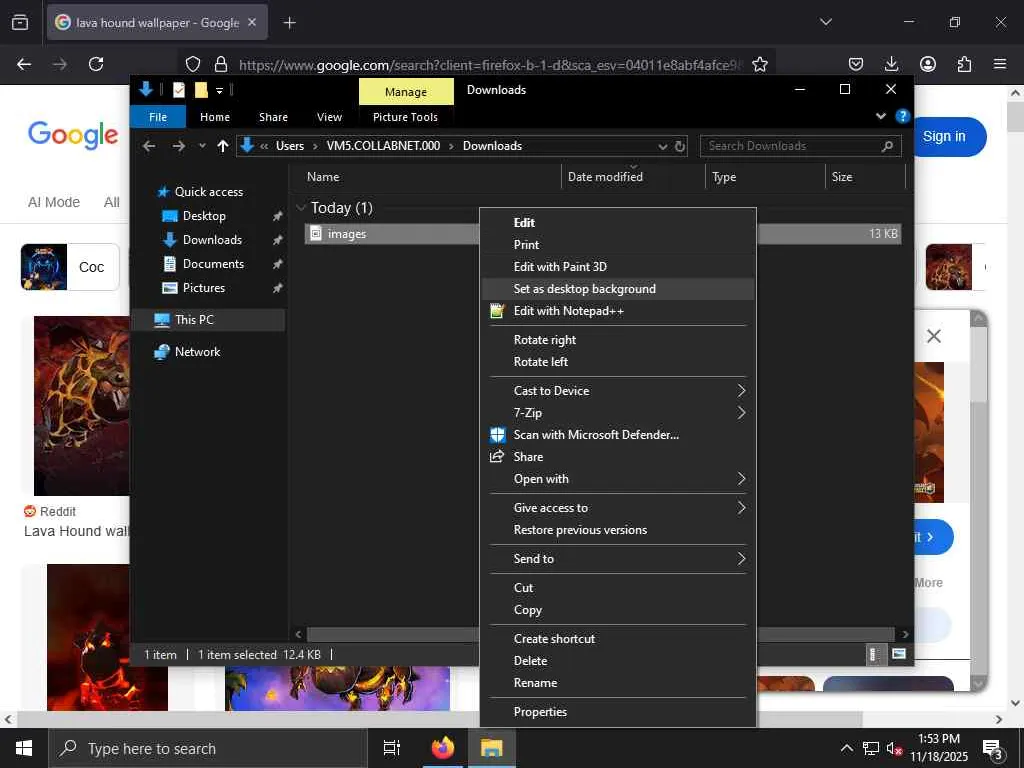Click Firefox bookmark star icon
The height and width of the screenshot is (768, 1024).
(760, 64)
